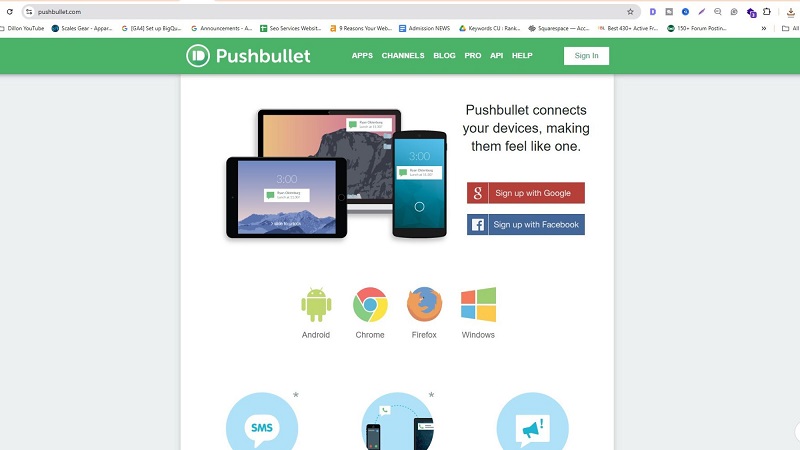Open the APPS menu item

click(362, 56)
